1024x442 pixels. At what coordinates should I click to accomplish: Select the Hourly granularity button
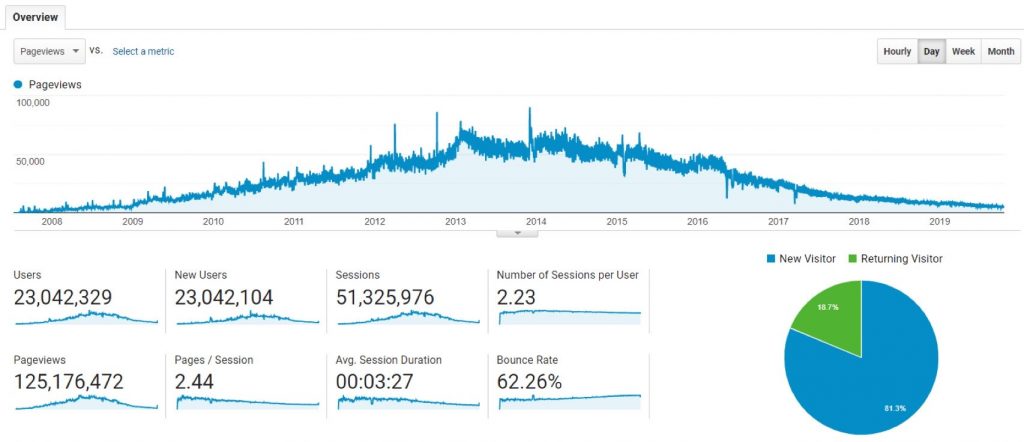tap(897, 52)
